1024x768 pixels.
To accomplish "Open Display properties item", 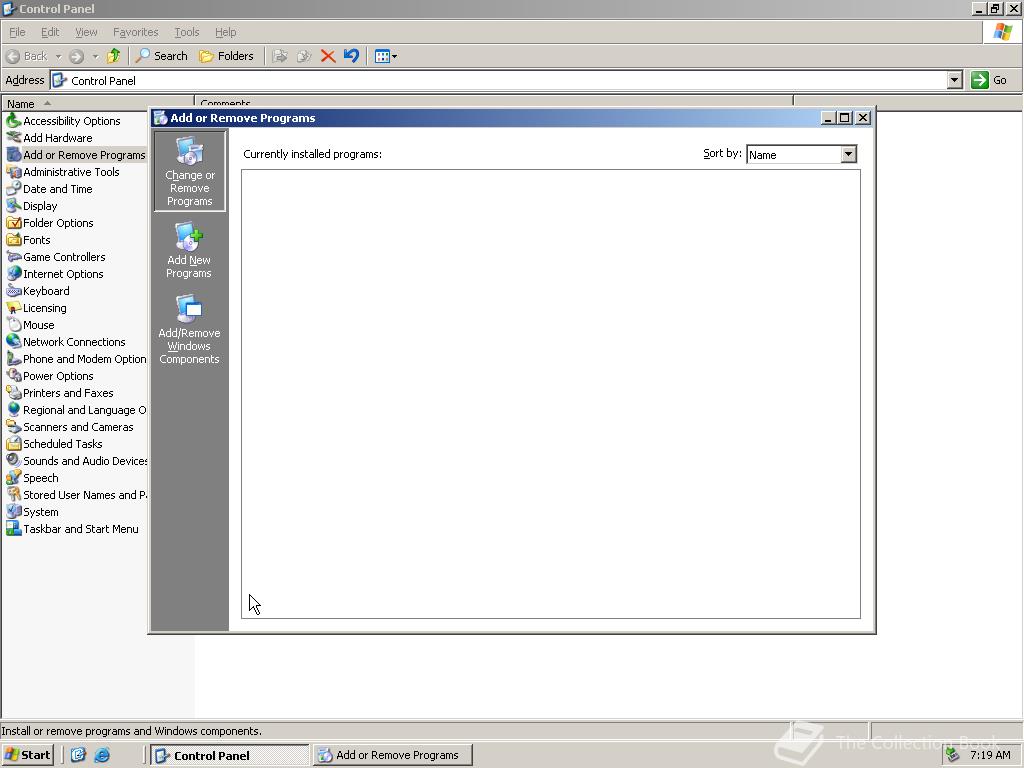I will [32, 206].
